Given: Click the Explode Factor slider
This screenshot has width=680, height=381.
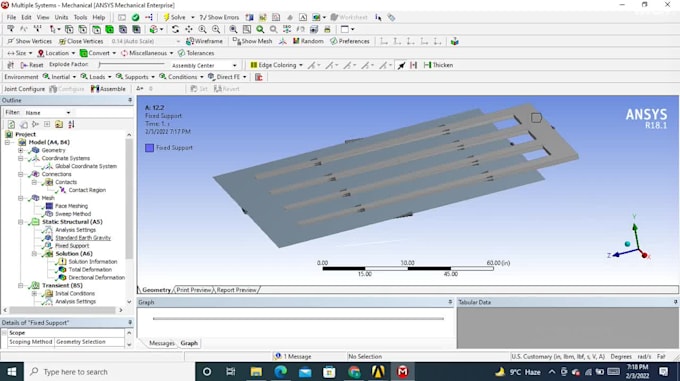Looking at the screenshot, I should (x=131, y=65).
